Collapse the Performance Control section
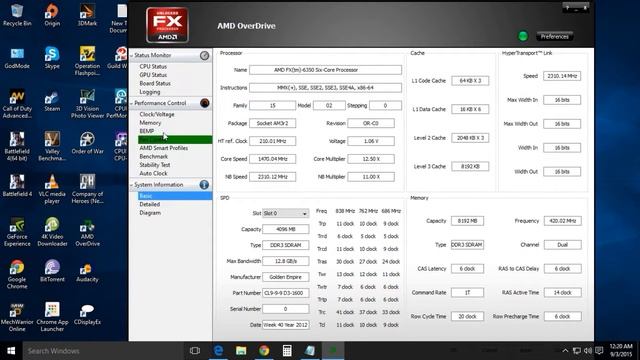640x360 pixels. (x=132, y=103)
